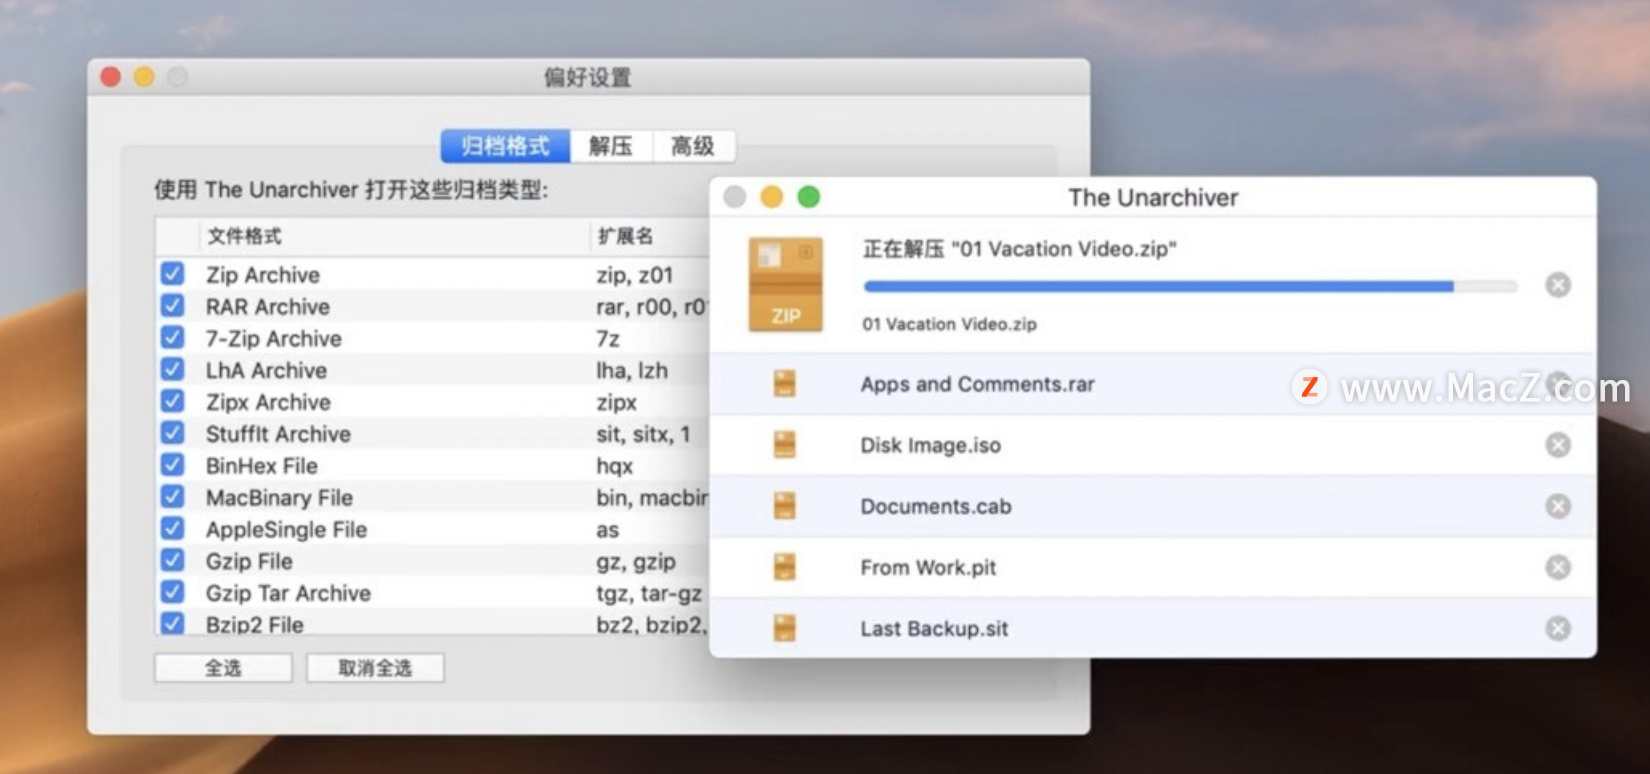Screen dimensions: 1650x774
Task: Toggle the LhA Archive checkbox
Action: pyautogui.click(x=173, y=369)
